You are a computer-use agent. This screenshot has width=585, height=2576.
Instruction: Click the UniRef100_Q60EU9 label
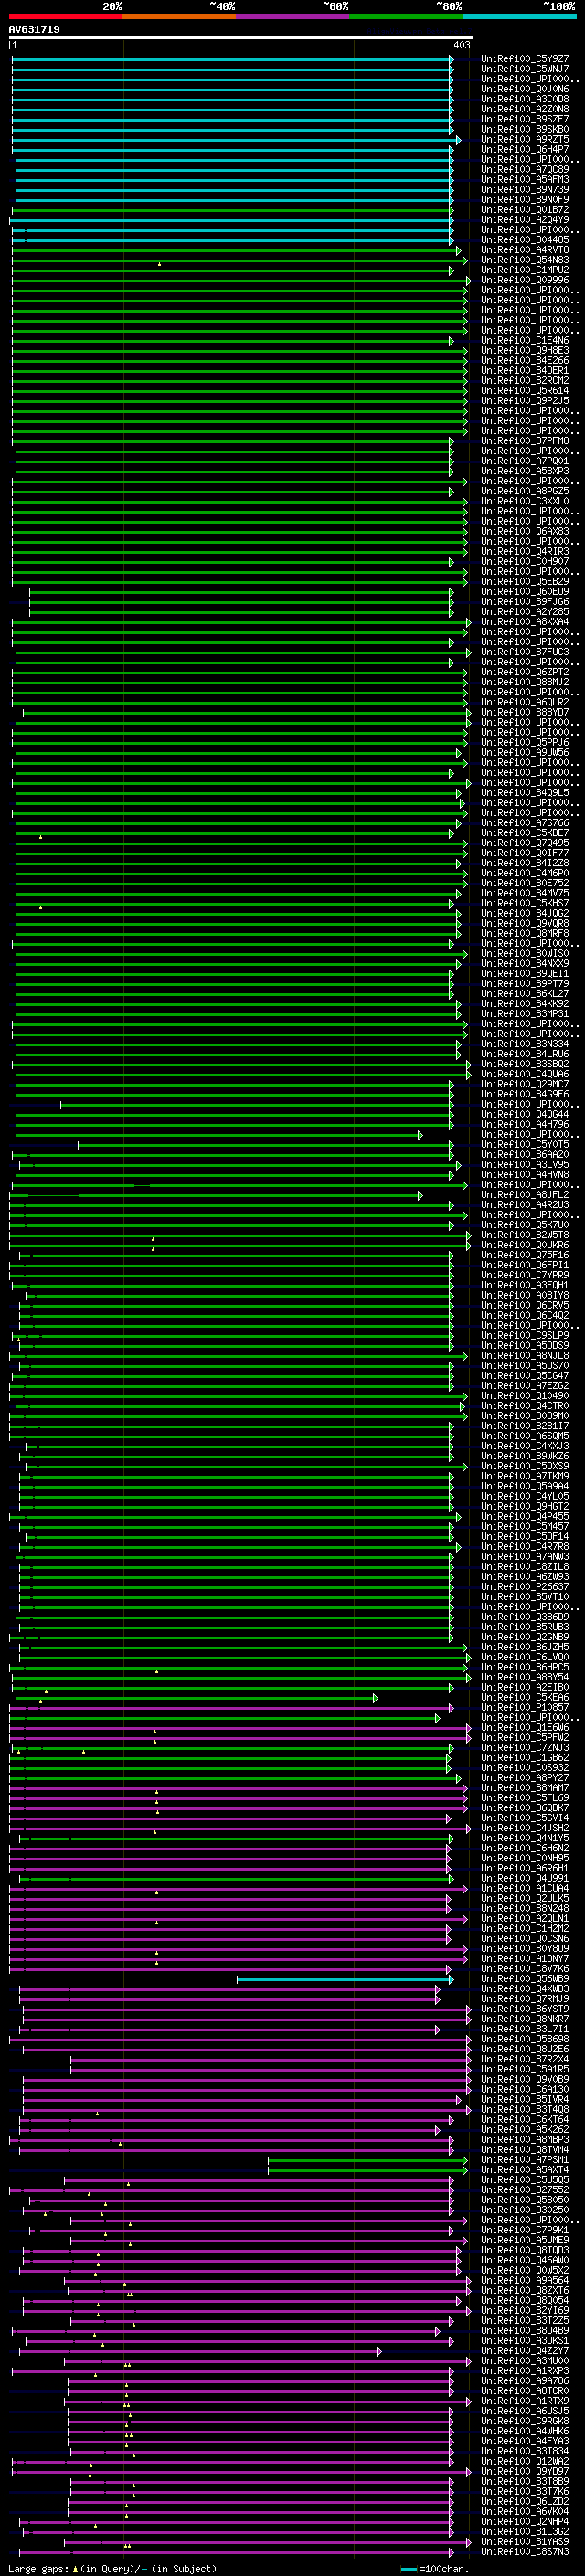[x=525, y=592]
